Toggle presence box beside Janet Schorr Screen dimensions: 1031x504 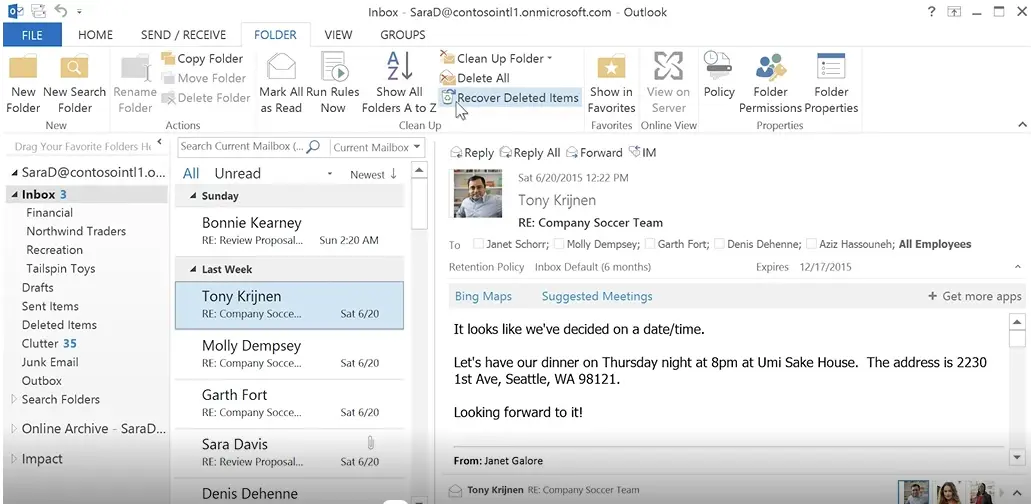tap(478, 244)
